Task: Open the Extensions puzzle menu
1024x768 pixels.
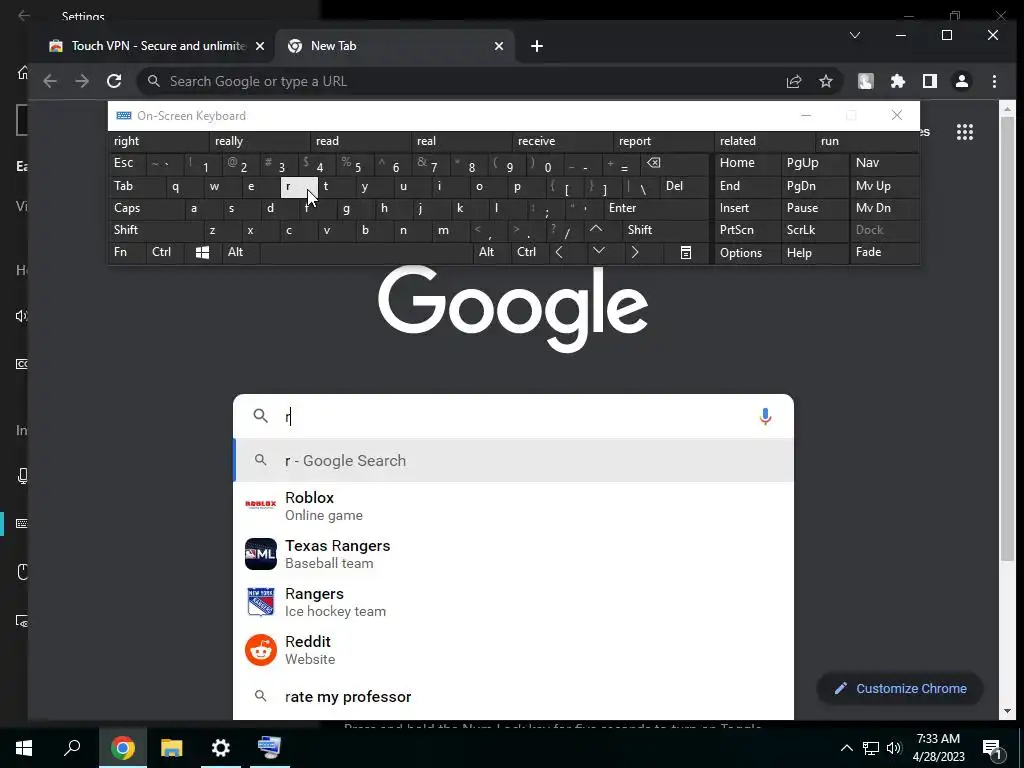Action: pos(898,81)
